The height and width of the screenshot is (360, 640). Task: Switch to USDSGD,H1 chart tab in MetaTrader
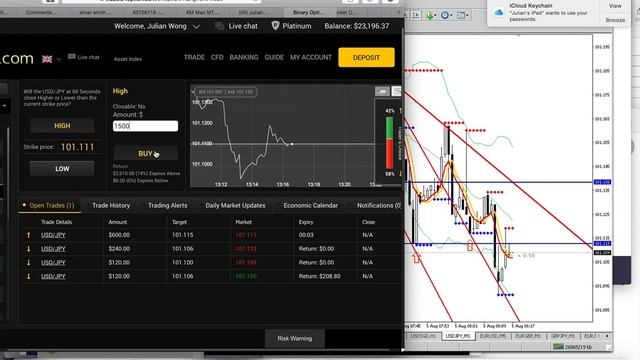pyautogui.click(x=423, y=336)
